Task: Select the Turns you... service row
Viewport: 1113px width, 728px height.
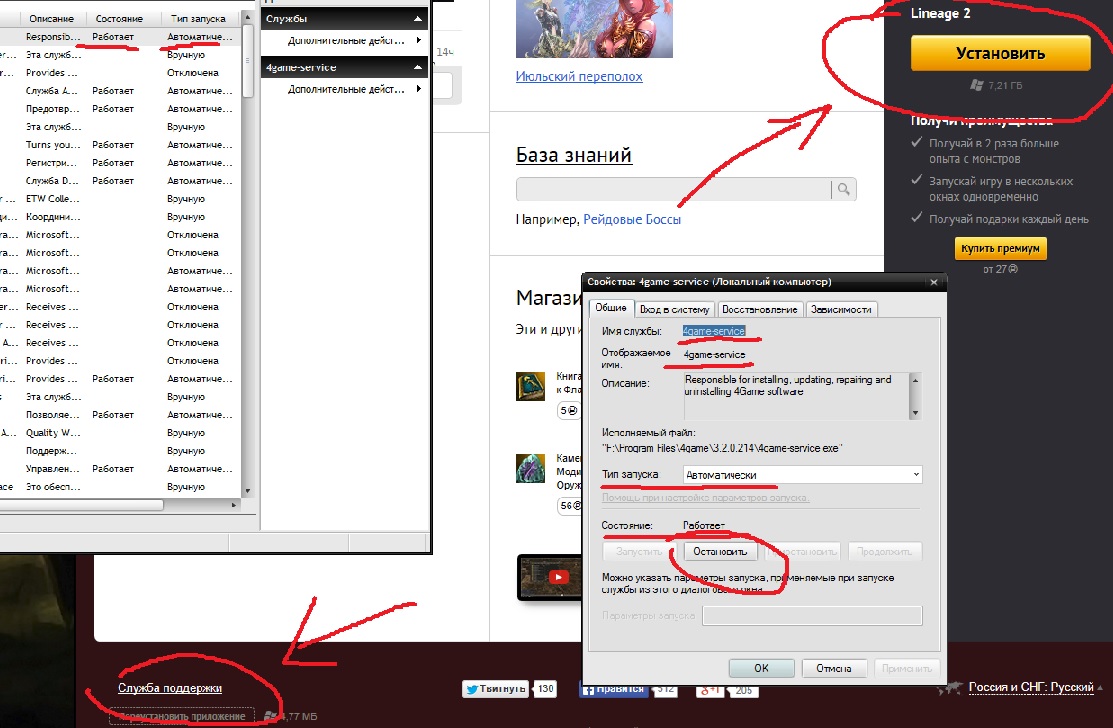Action: point(121,145)
